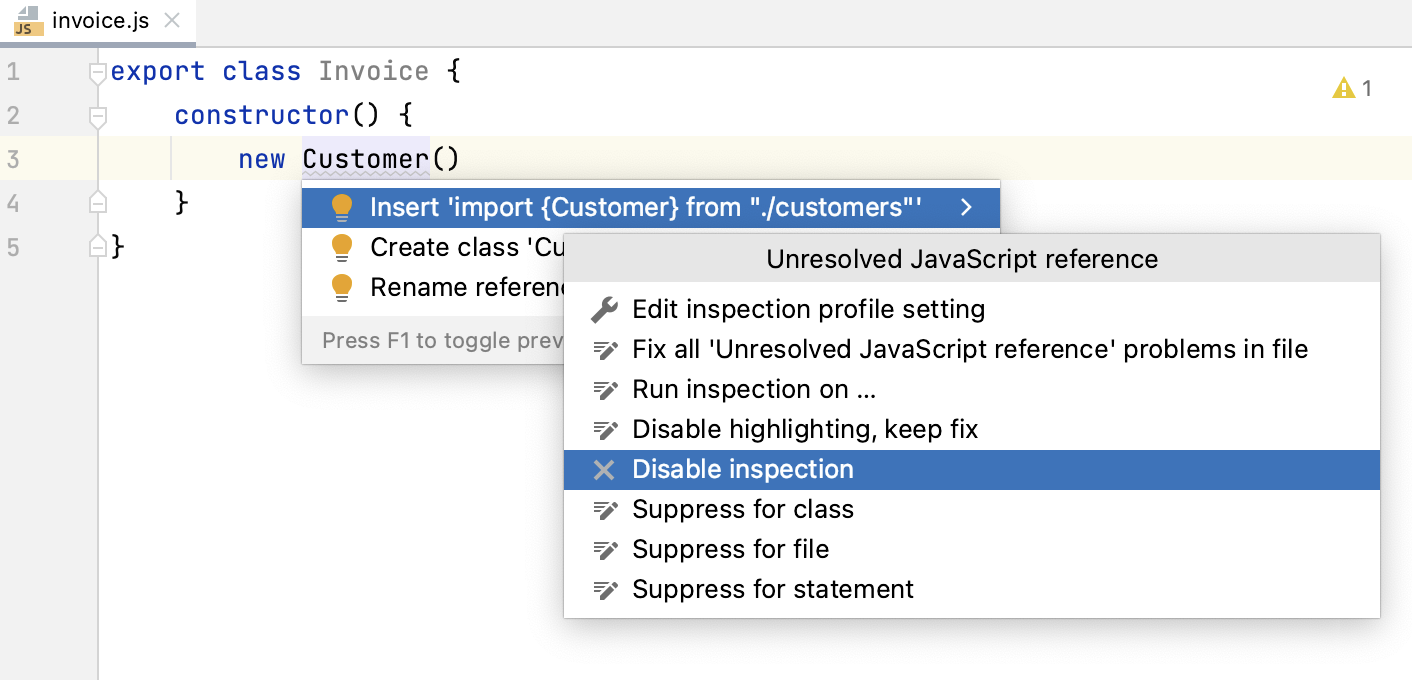
Task: Open Edit inspection profile setting
Action: point(807,309)
